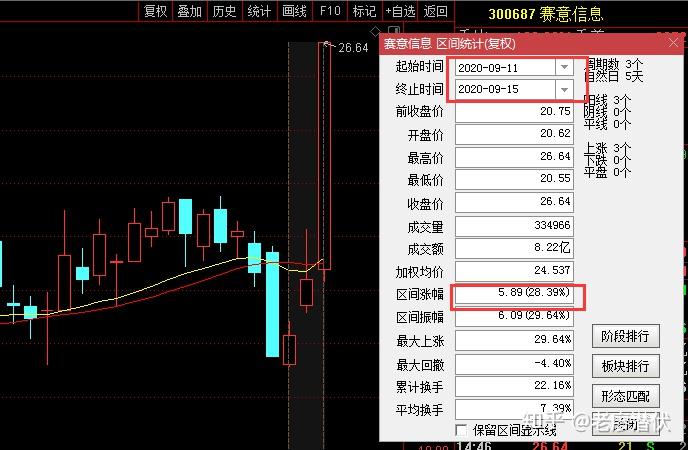Expand the 终止时间 date dropdown
Screen dimensions: 688x450
564,89
